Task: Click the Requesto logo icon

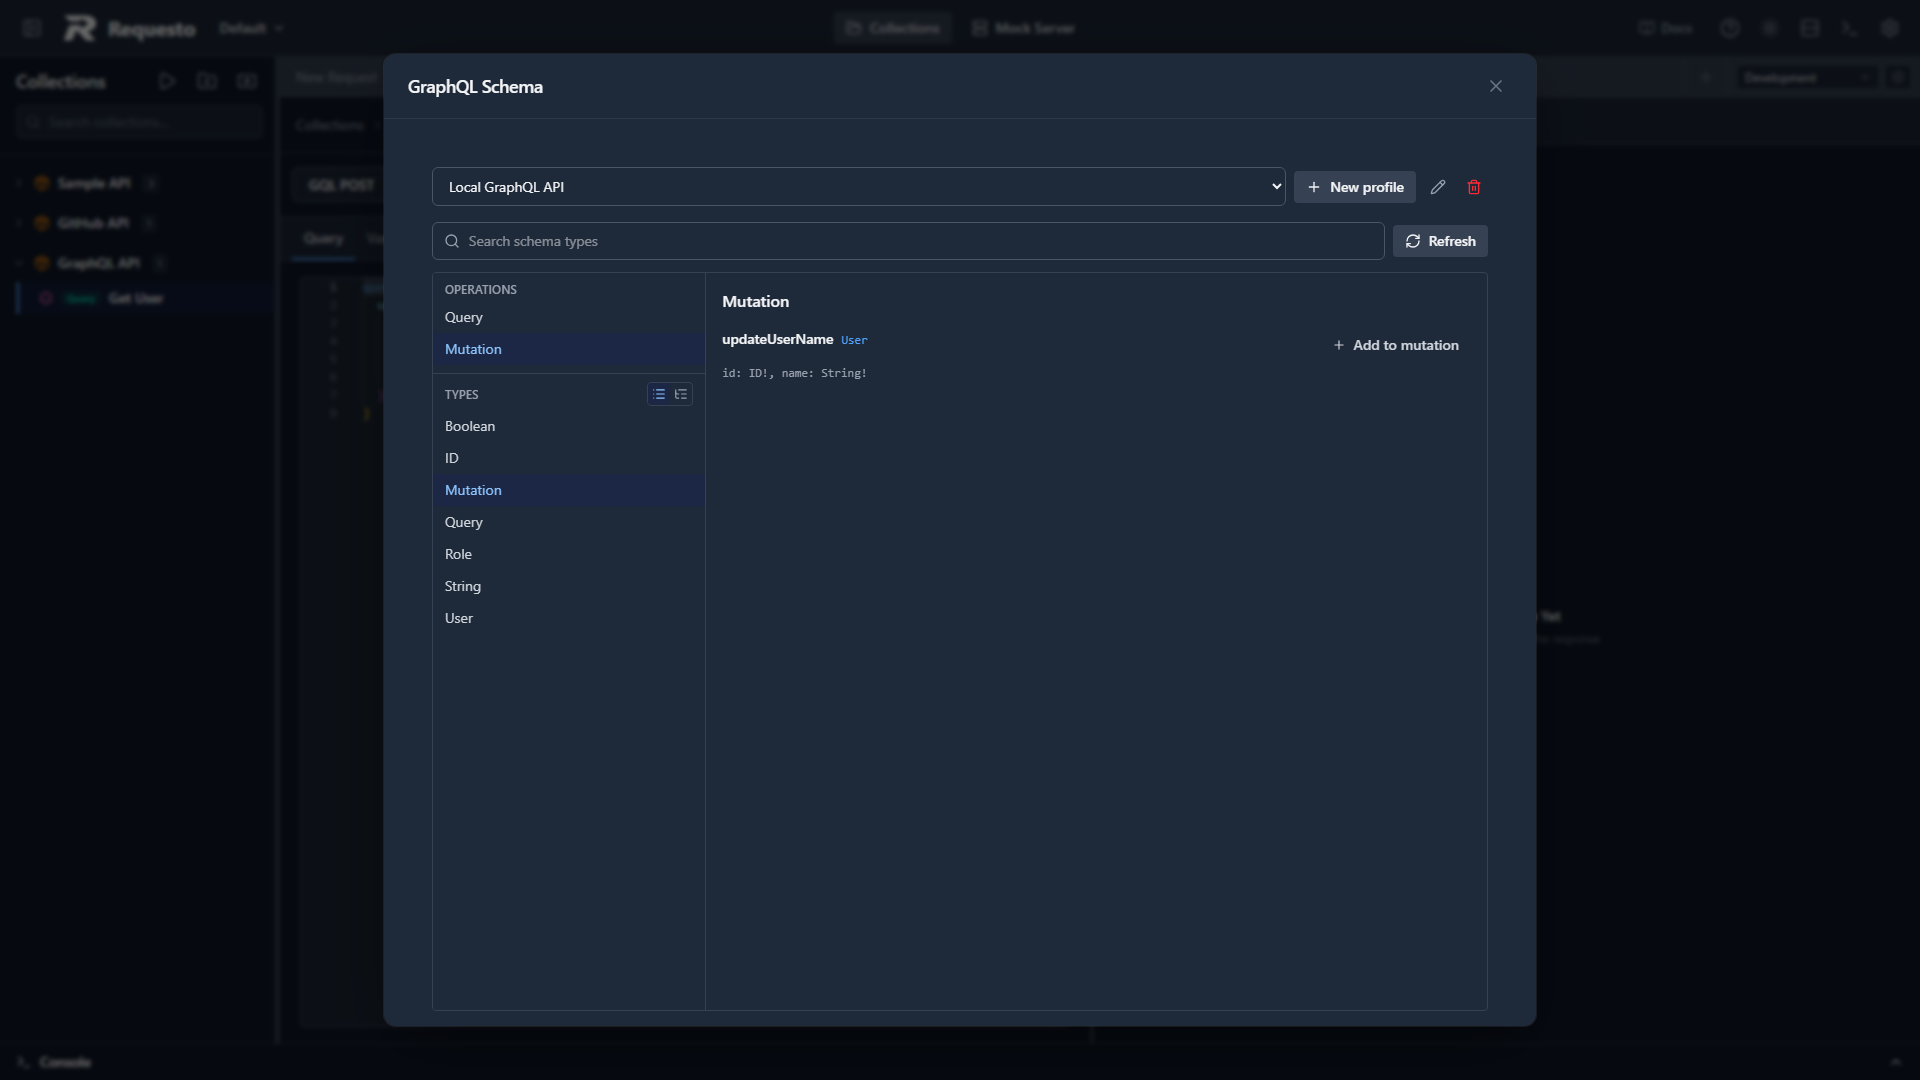Action: (x=80, y=28)
